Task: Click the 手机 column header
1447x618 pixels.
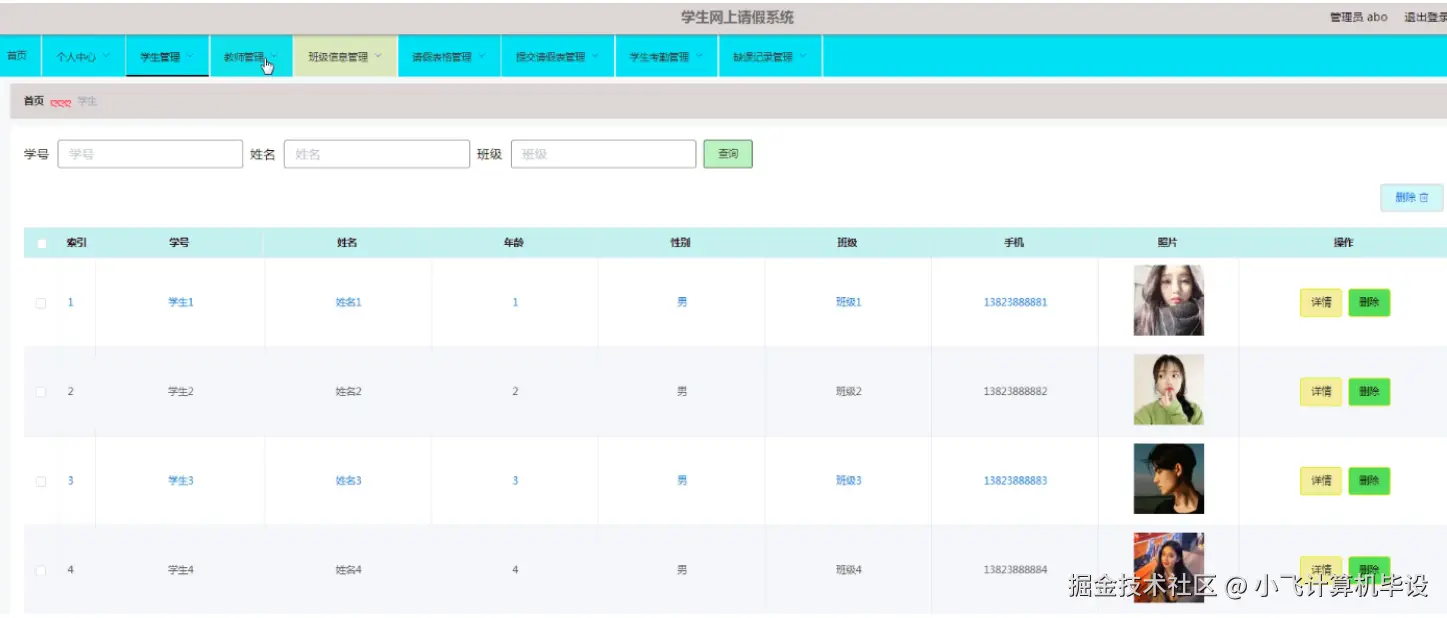Action: click(x=1014, y=243)
